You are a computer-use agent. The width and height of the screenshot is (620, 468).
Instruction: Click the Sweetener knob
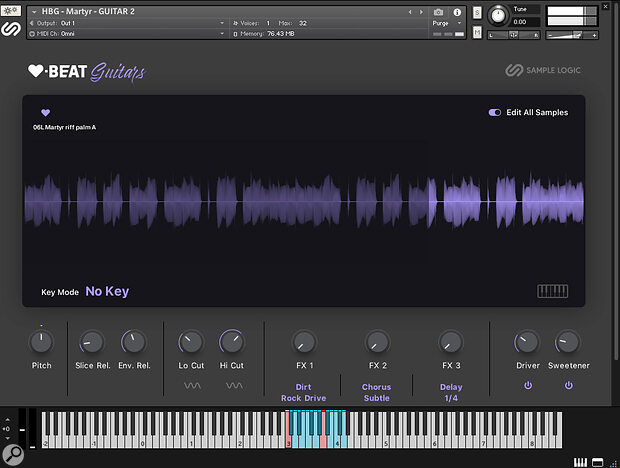click(x=568, y=342)
